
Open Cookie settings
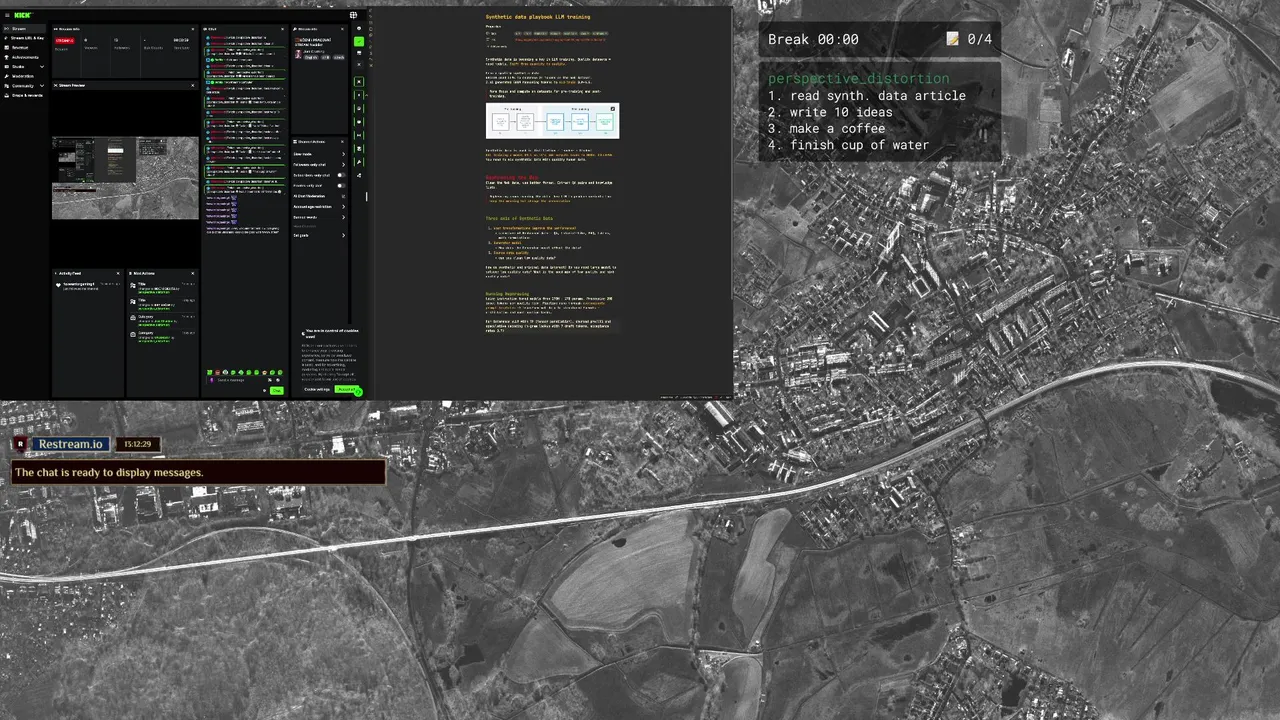317,389
